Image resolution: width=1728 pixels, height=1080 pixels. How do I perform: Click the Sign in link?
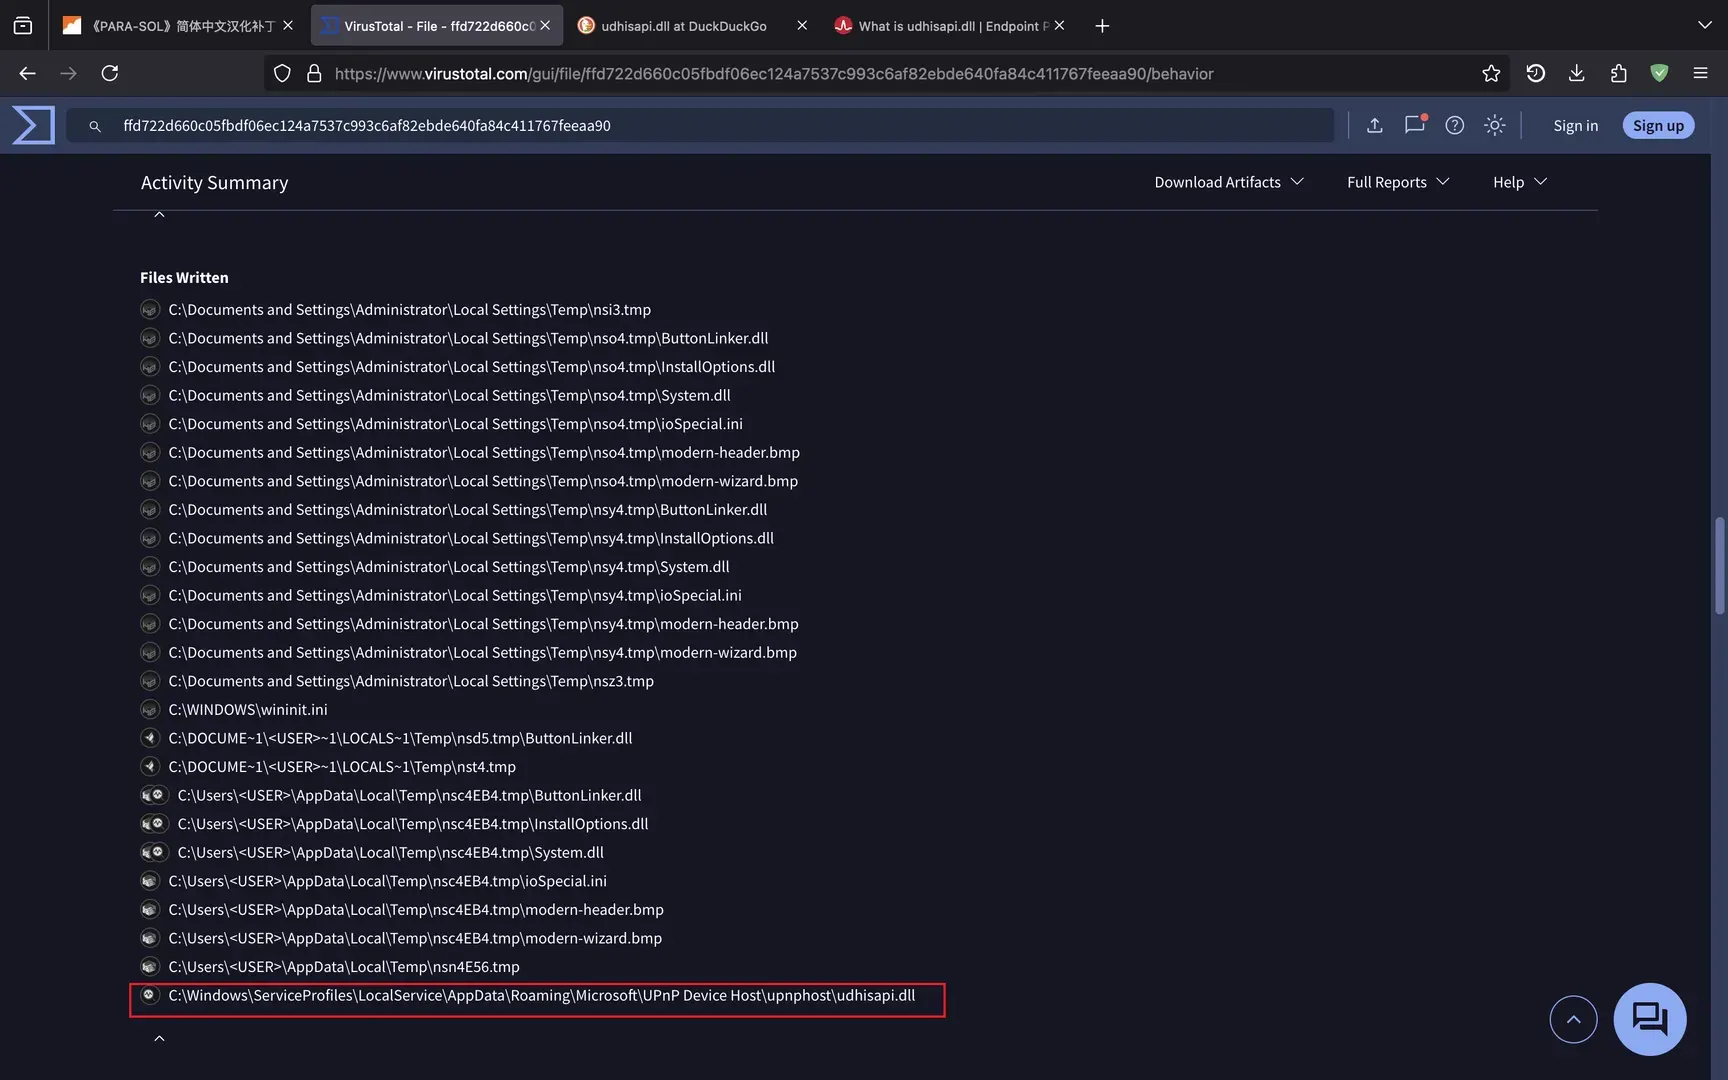click(x=1575, y=125)
